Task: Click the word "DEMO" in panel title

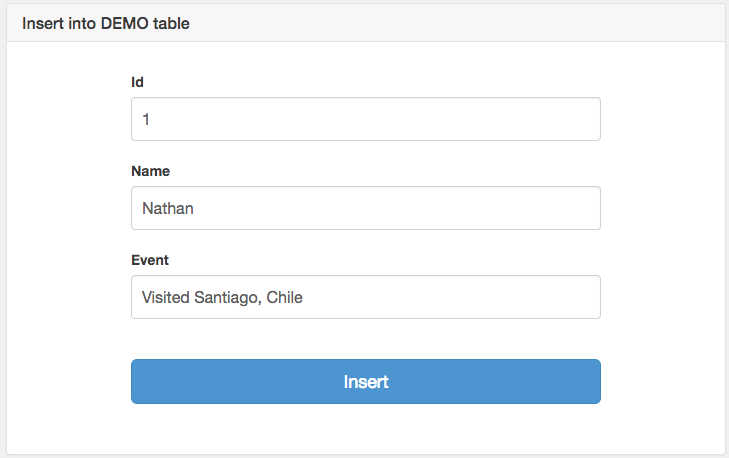Action: 125,24
